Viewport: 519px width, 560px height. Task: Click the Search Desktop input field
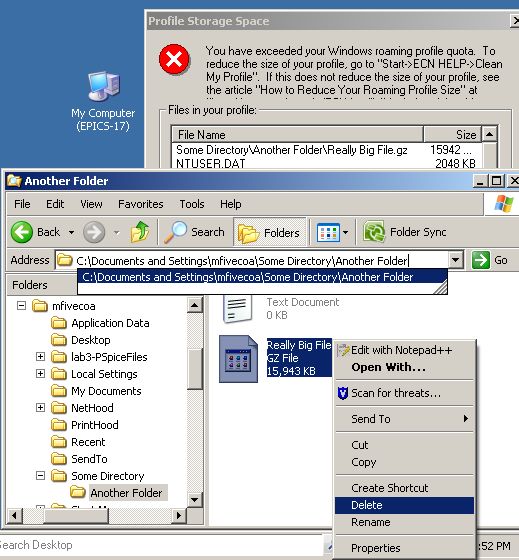[x=161, y=545]
